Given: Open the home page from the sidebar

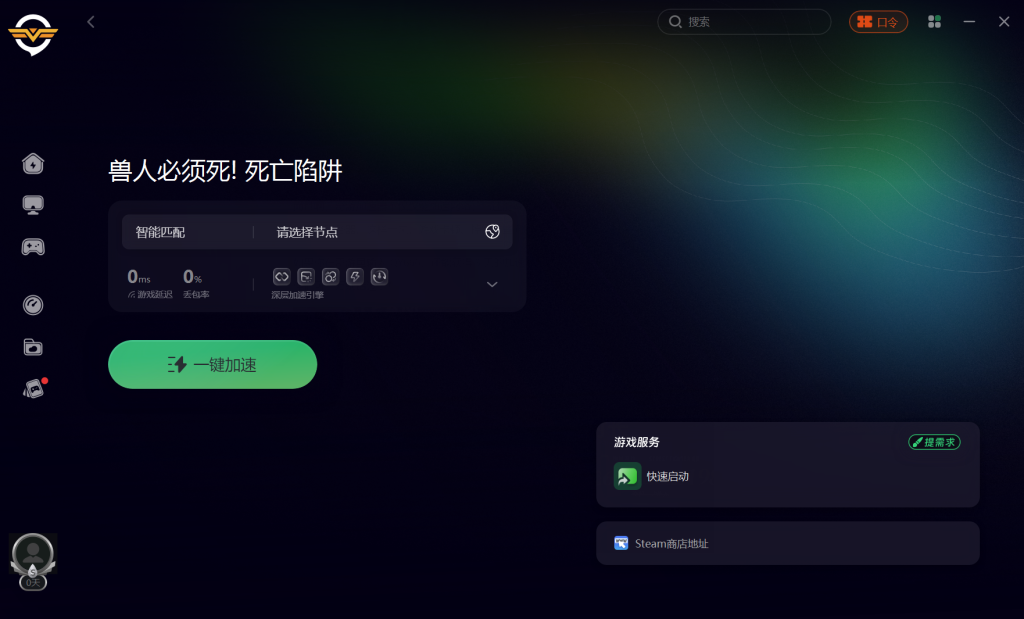Looking at the screenshot, I should click(33, 163).
